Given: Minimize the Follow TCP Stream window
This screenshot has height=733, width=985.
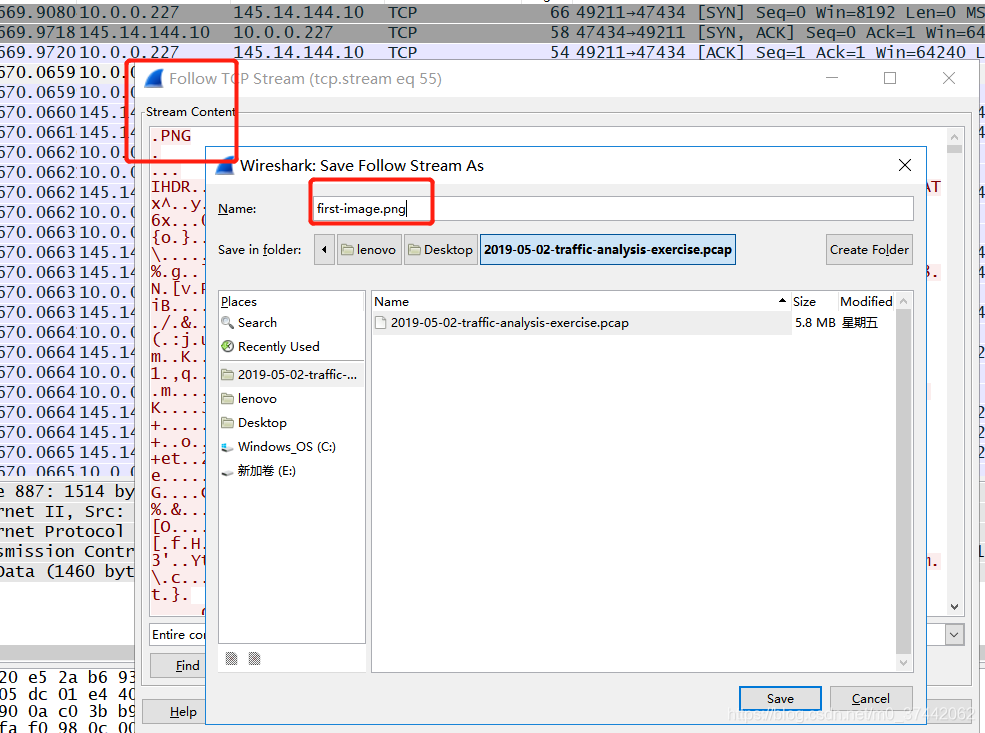Looking at the screenshot, I should (832, 78).
